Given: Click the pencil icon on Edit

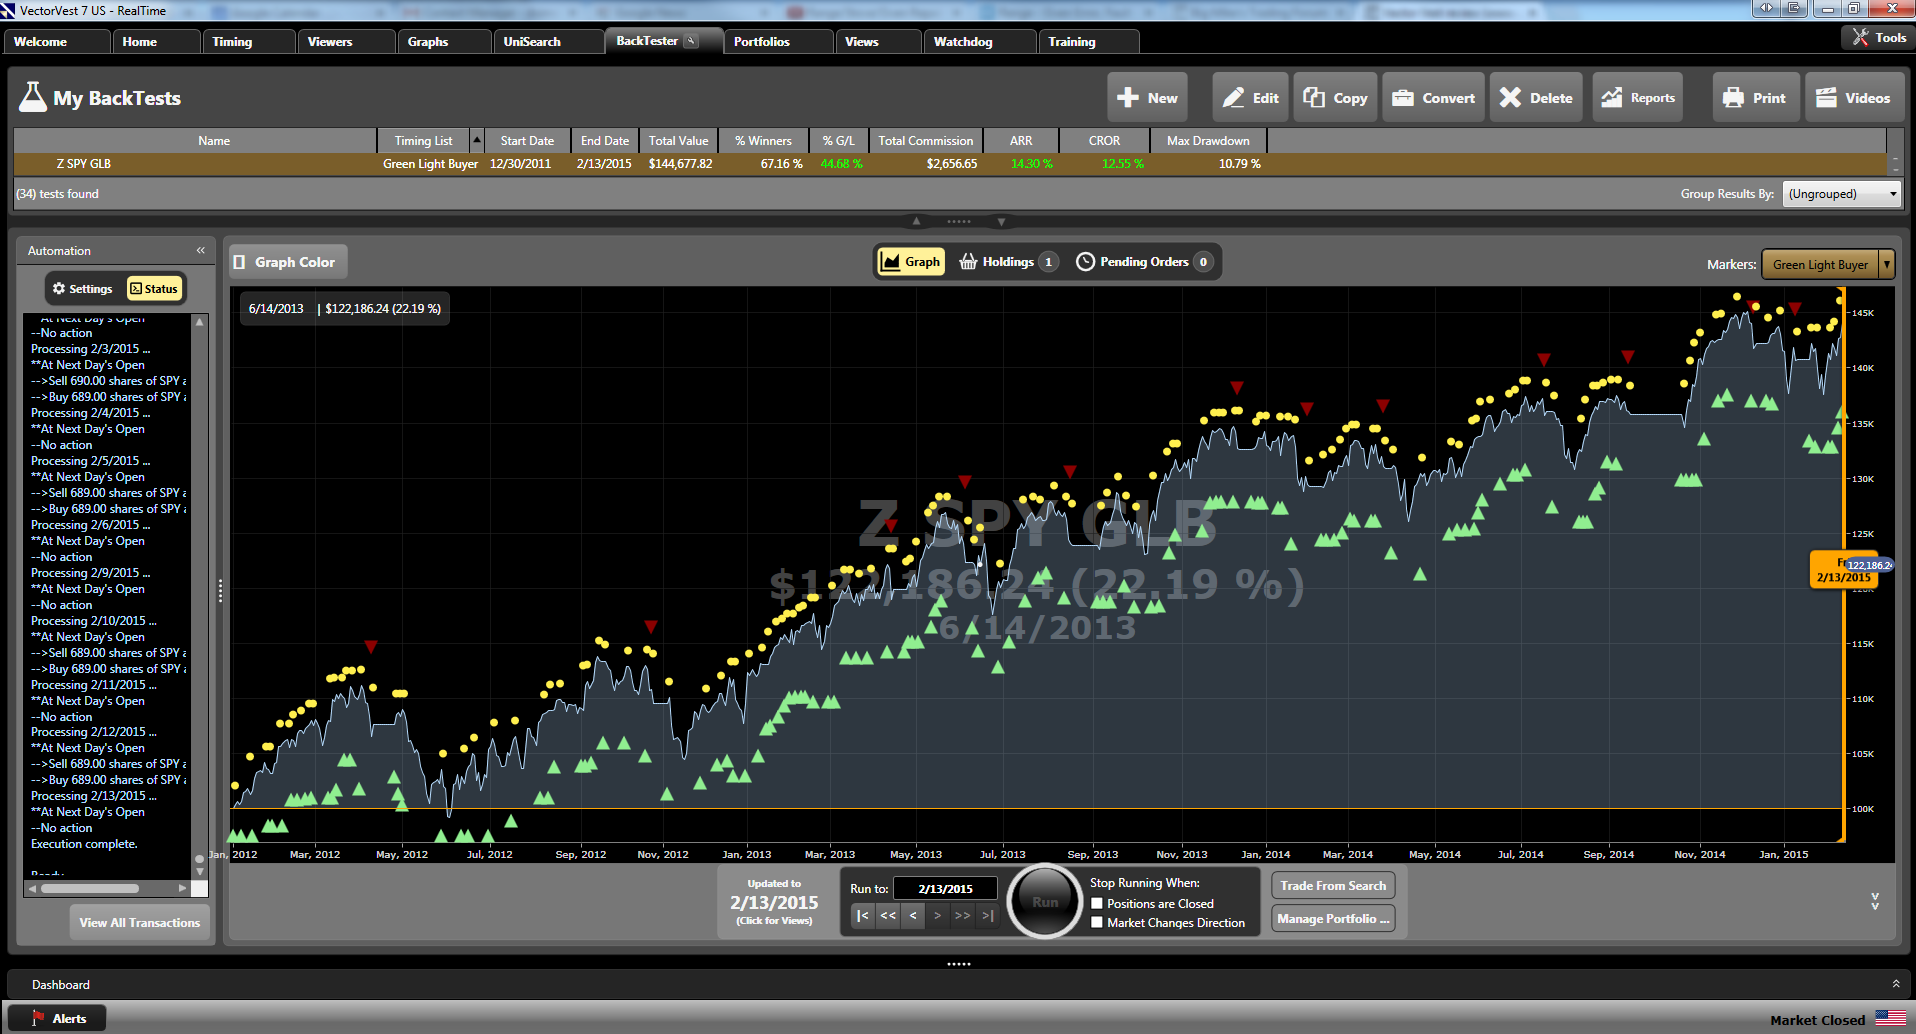Looking at the screenshot, I should click(1234, 97).
